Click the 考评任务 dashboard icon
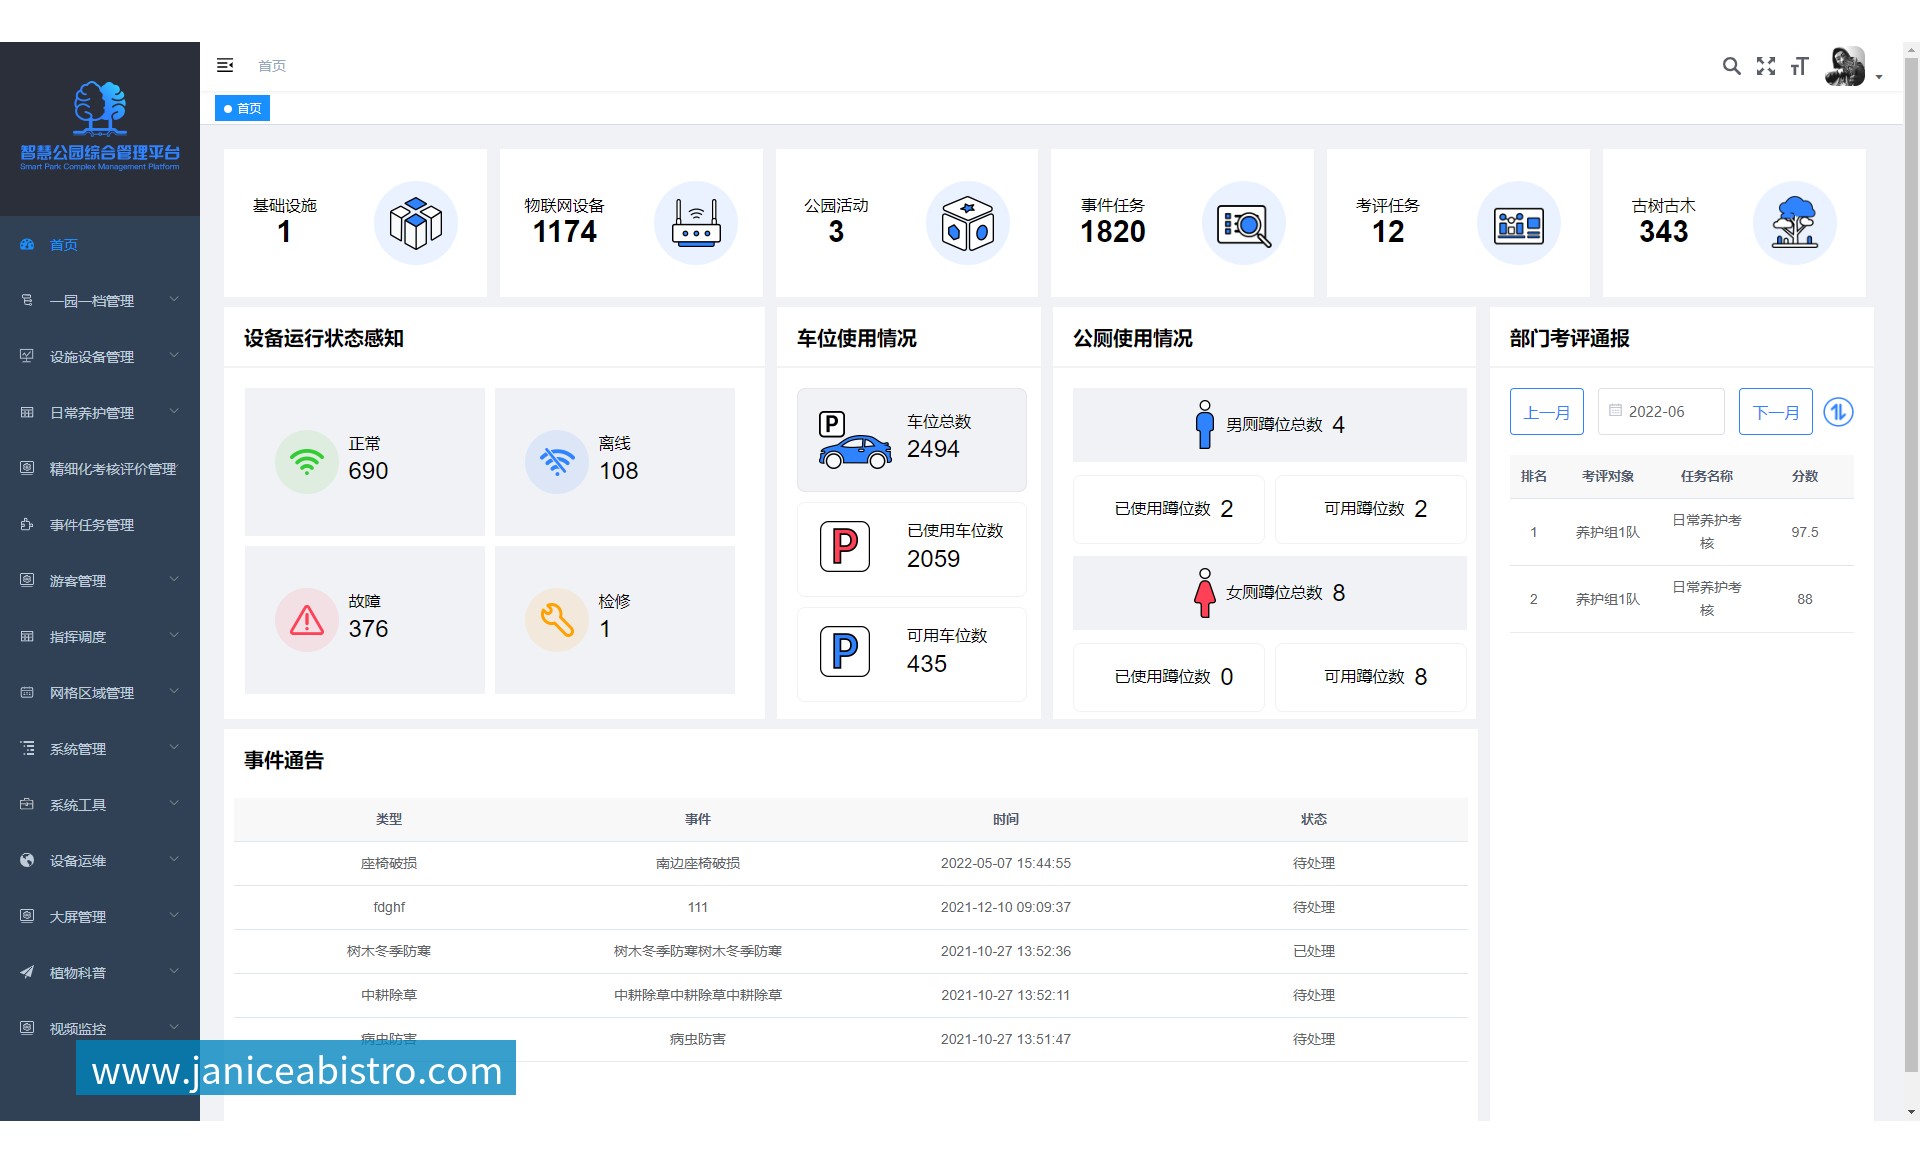This screenshot has width=1920, height=1163. pos(1519,223)
